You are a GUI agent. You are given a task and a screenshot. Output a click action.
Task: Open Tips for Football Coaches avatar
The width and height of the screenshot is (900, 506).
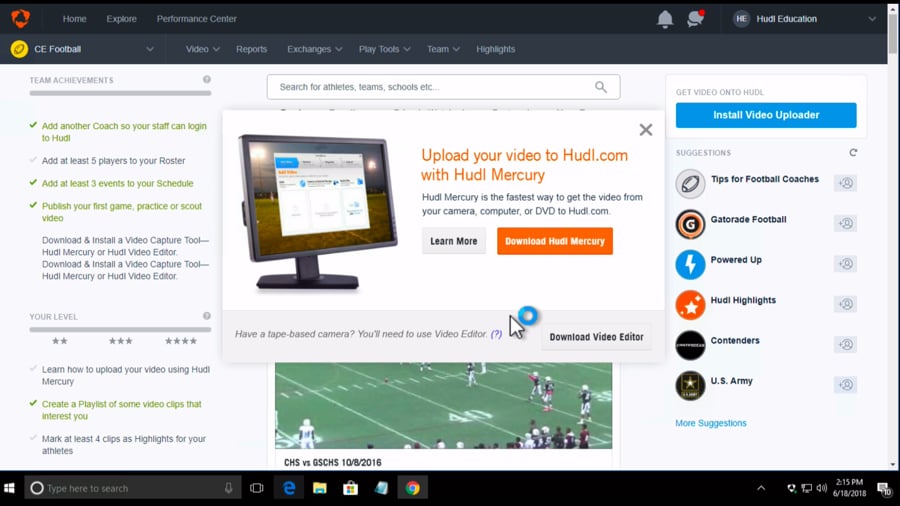coord(690,184)
